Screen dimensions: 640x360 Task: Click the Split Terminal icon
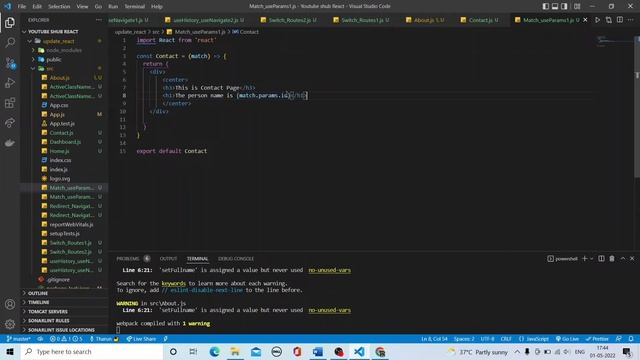coord(601,258)
